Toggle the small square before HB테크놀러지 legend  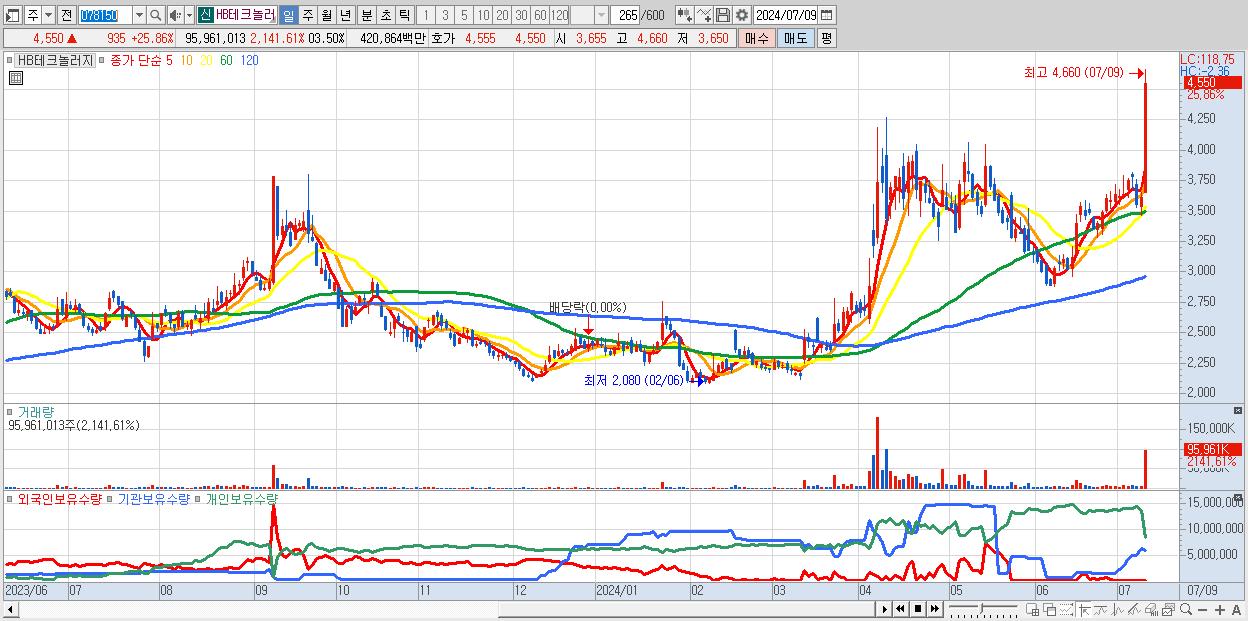(11, 60)
